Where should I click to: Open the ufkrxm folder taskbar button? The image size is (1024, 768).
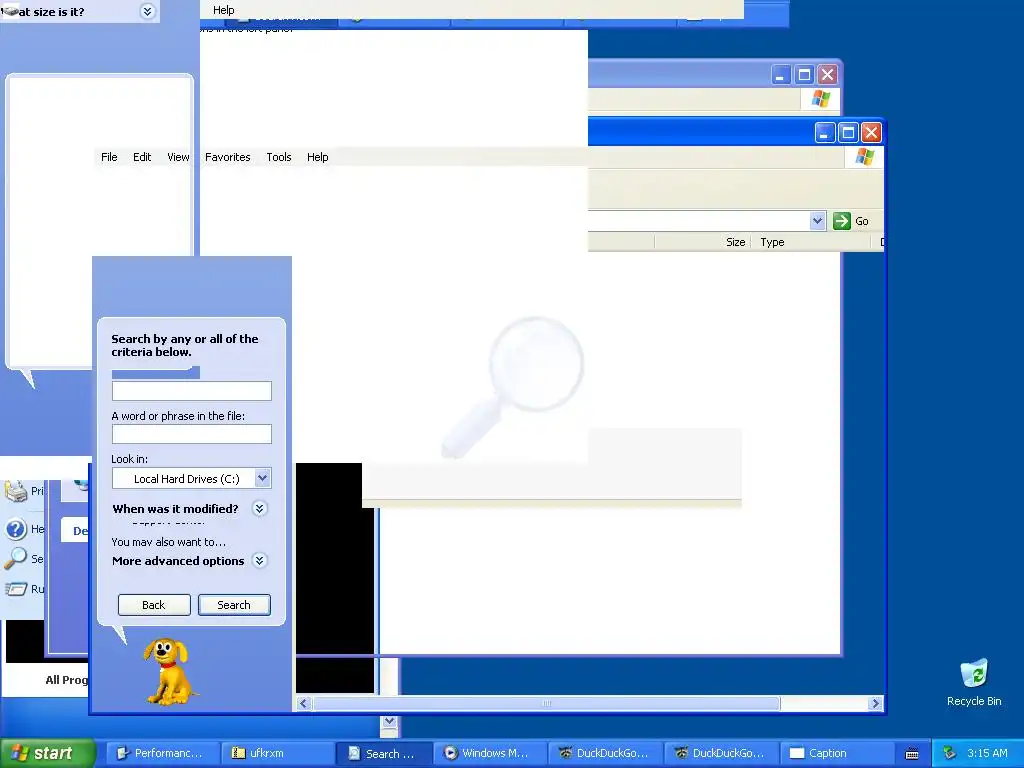coord(277,753)
